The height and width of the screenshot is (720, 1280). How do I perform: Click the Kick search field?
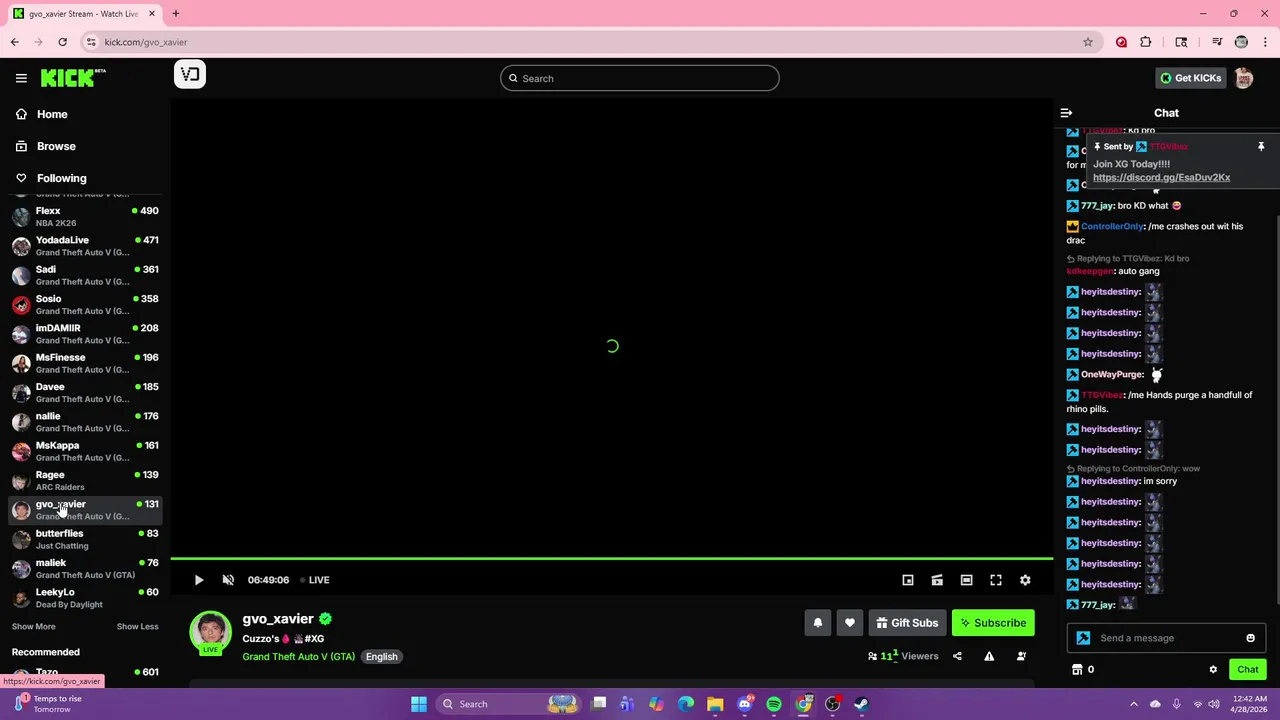(x=640, y=78)
